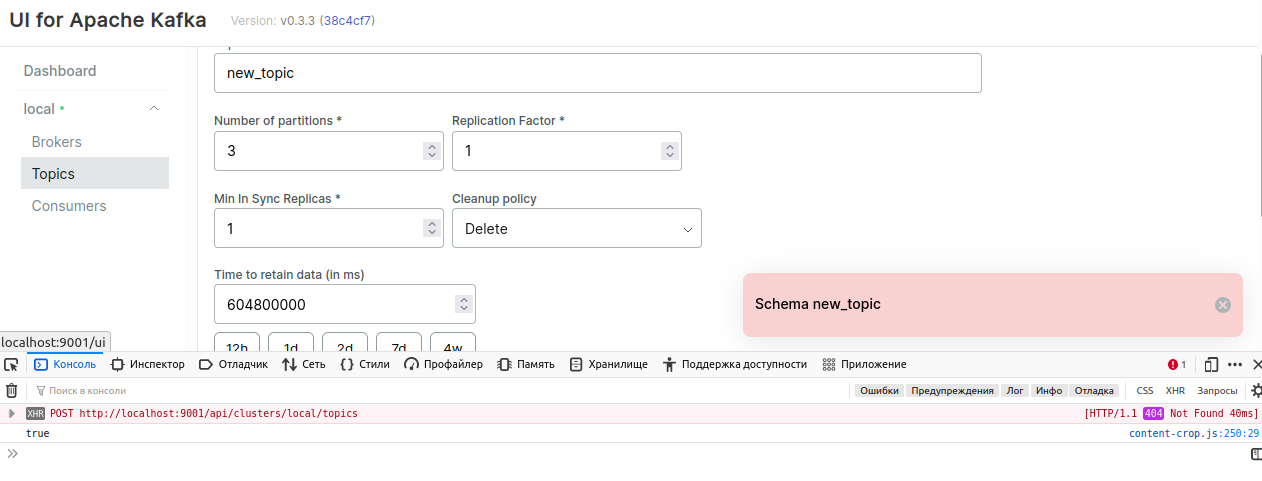This screenshot has height=481, width=1262.
Task: Click the 404 status code badge
Action: 1153,413
